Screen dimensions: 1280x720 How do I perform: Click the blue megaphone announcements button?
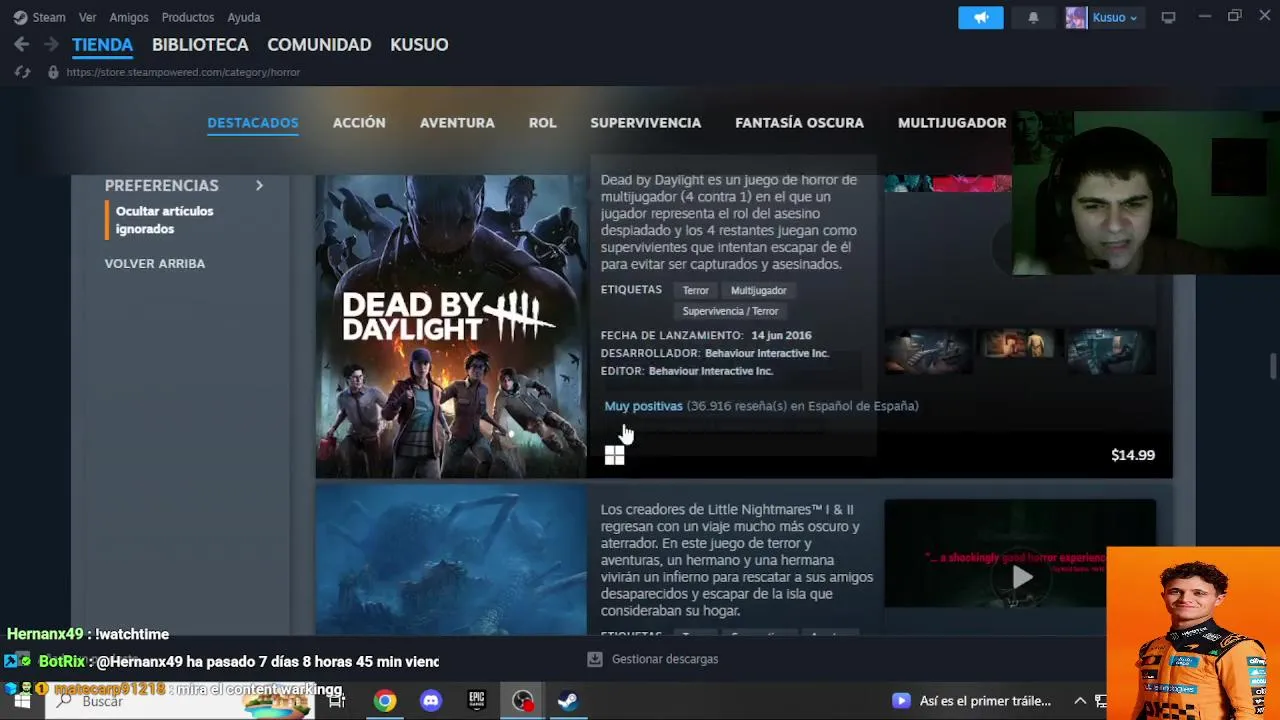(x=981, y=17)
